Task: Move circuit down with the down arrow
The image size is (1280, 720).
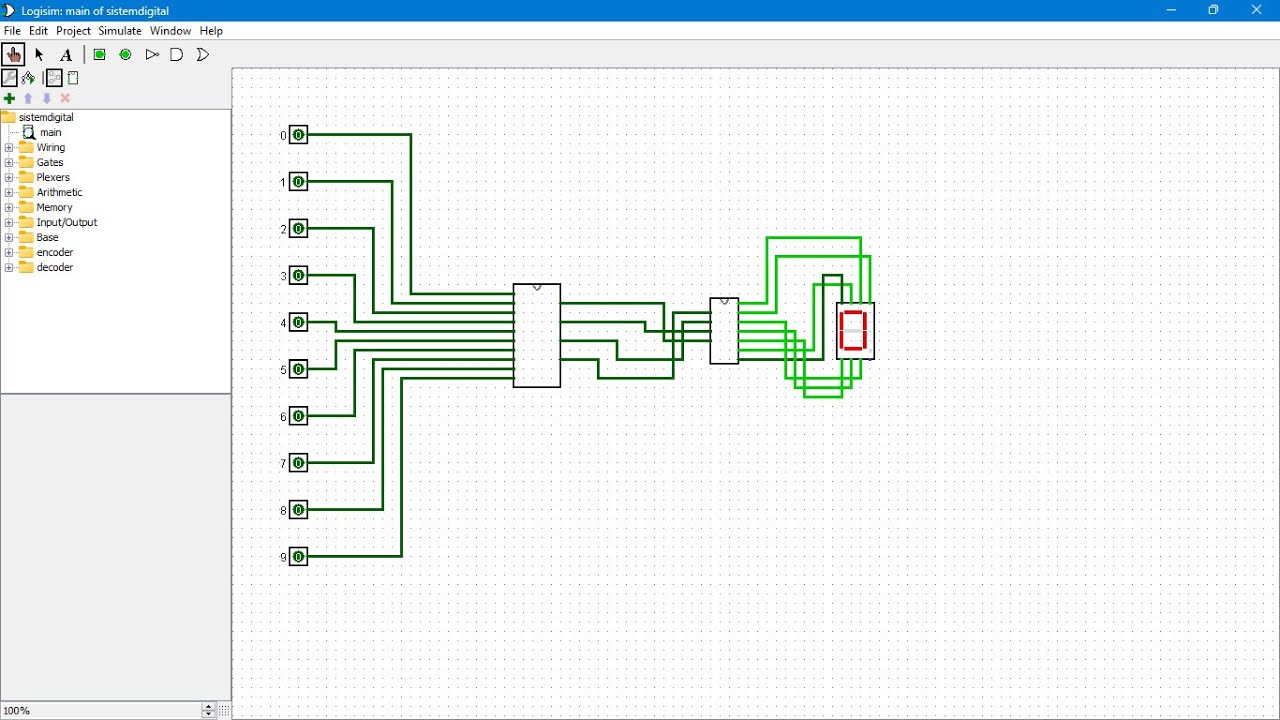Action: 47,98
